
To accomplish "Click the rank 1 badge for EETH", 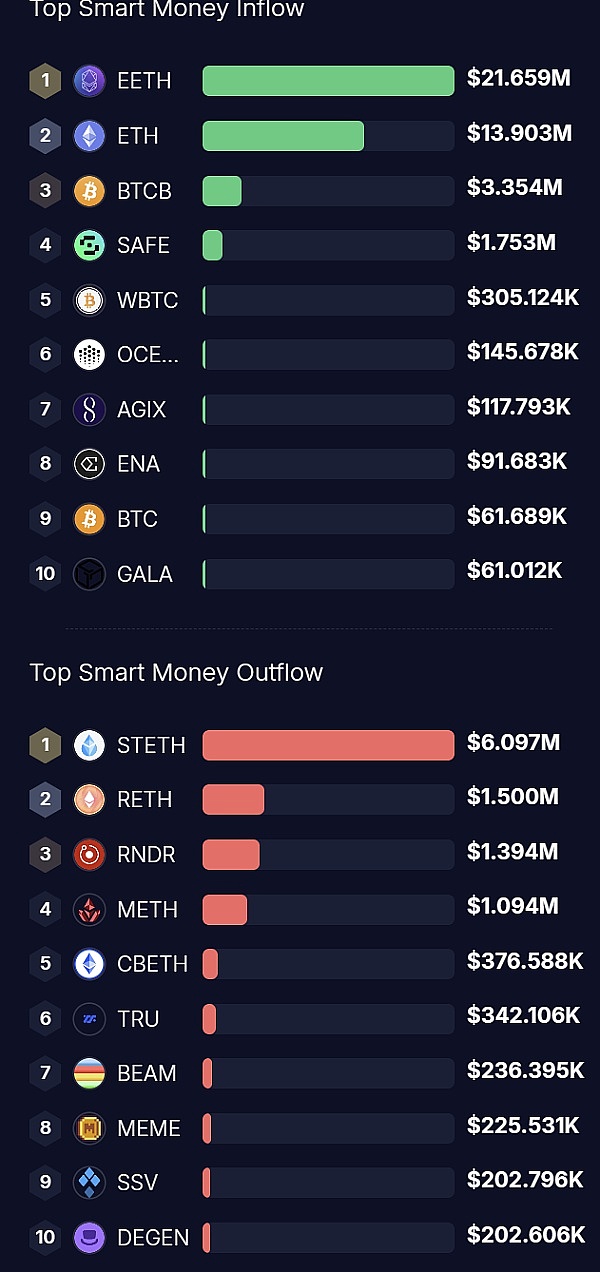I will coord(45,81).
